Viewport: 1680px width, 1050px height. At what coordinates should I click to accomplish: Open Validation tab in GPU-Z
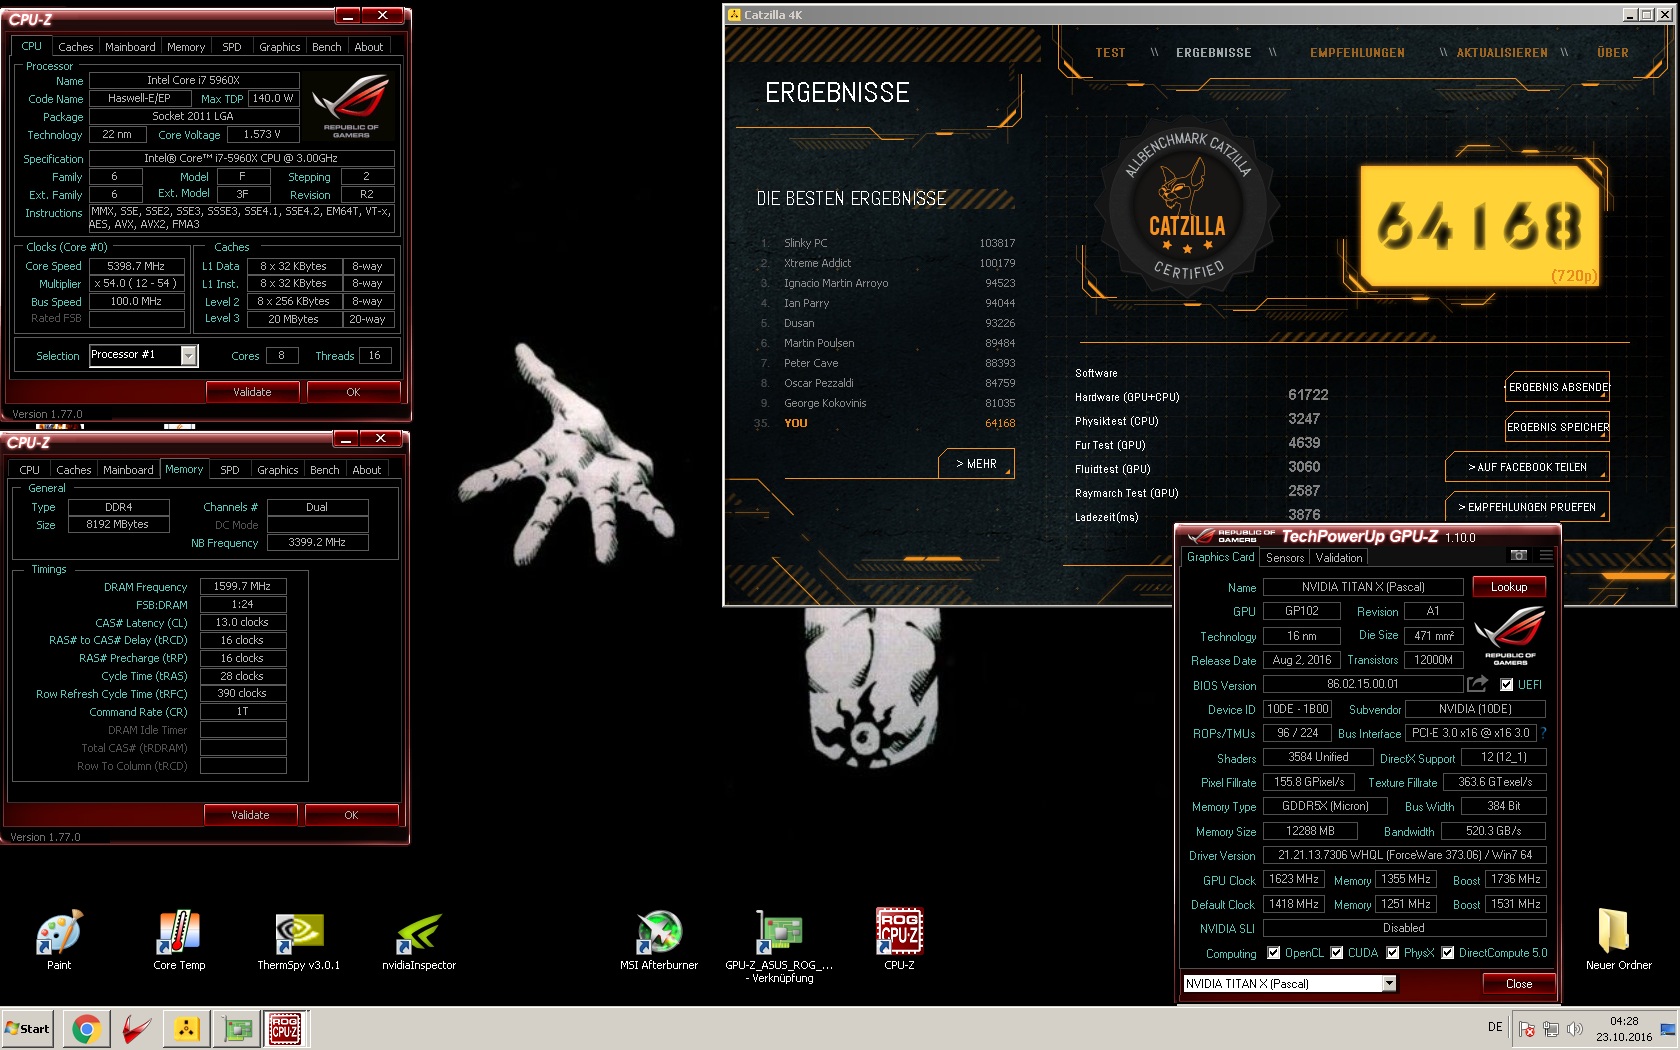[x=1338, y=558]
